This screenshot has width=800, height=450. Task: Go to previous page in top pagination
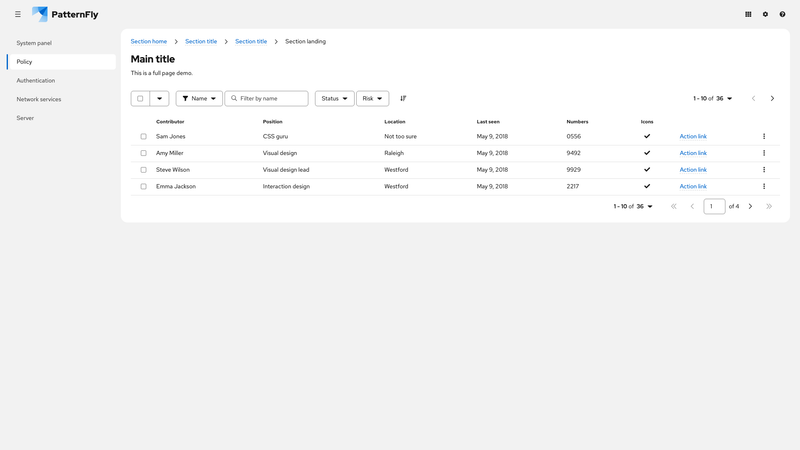coord(753,98)
